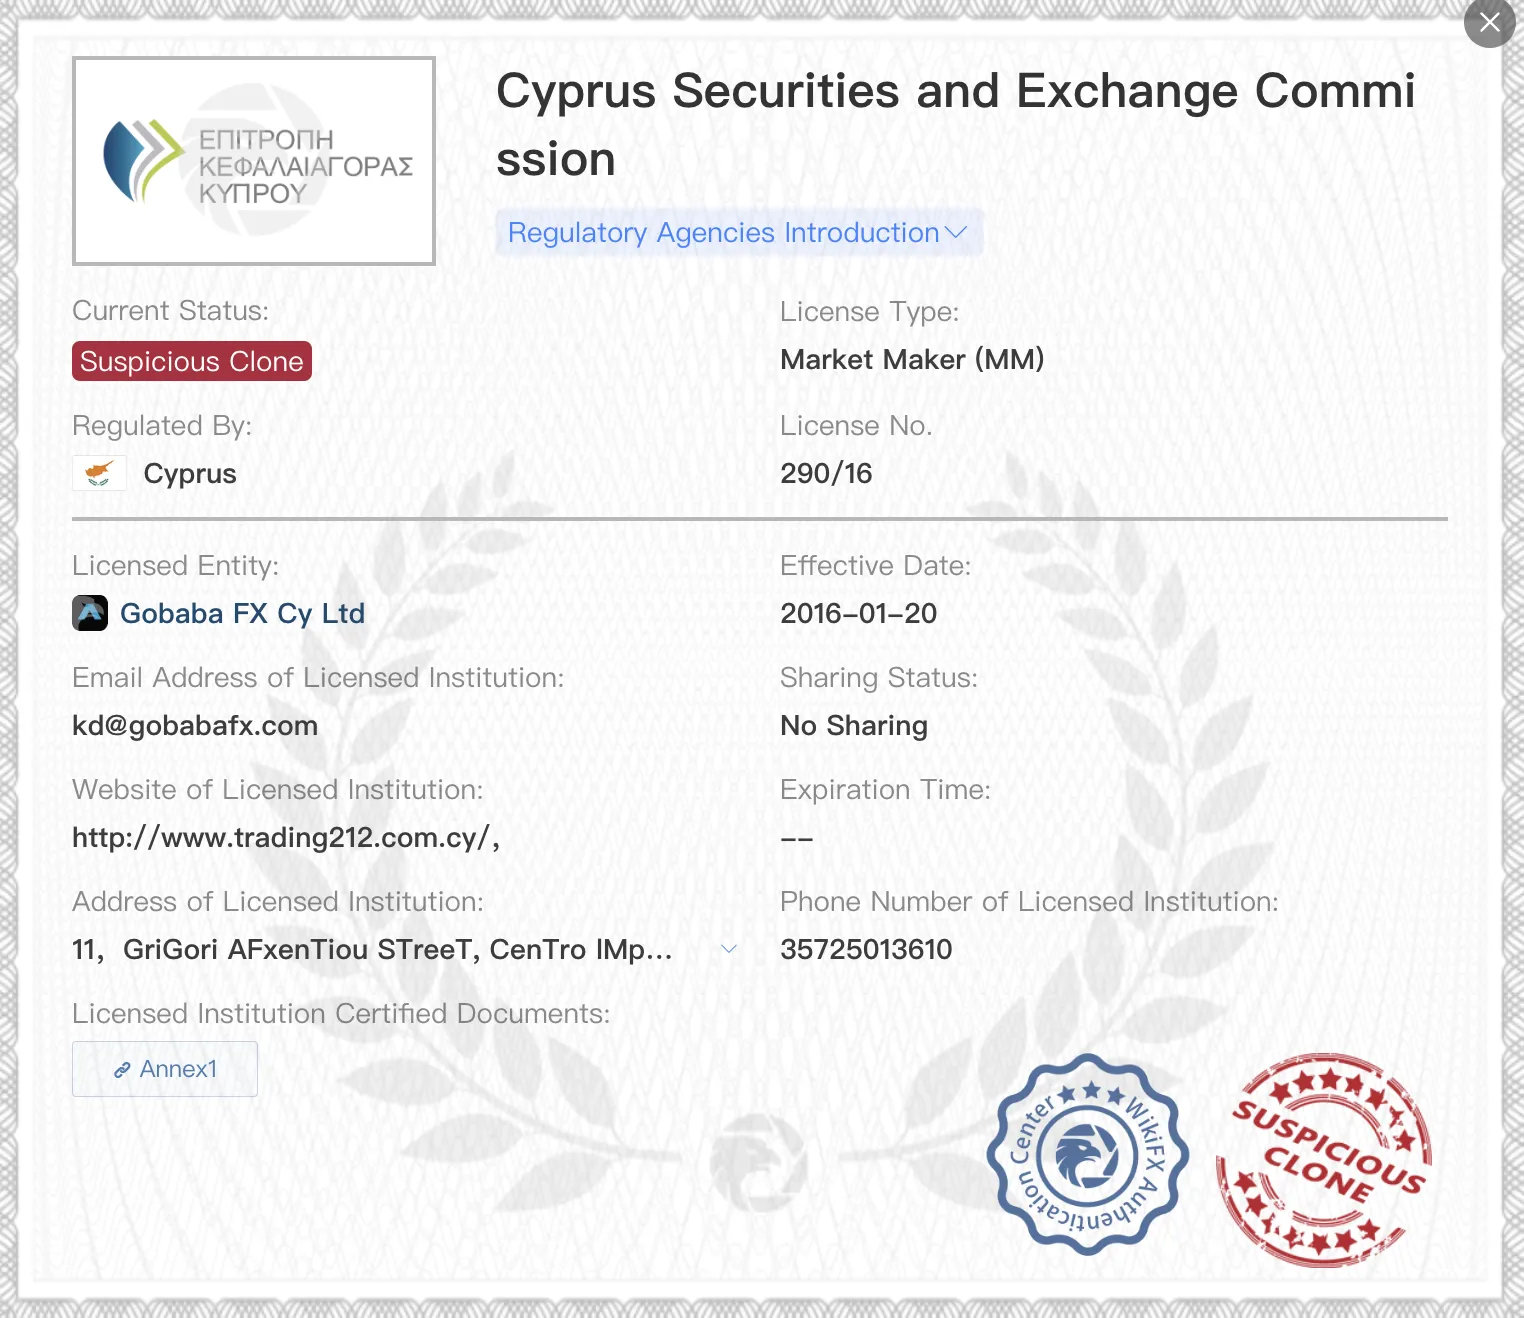Click the Cyprus country name
The image size is (1524, 1318).
[190, 473]
